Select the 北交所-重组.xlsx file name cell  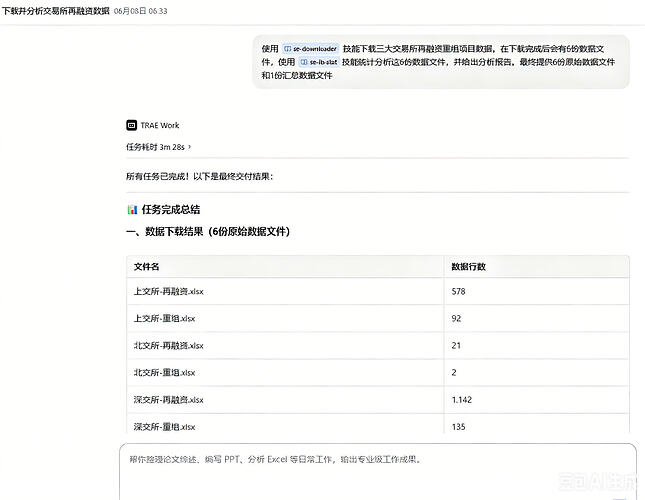(x=285, y=373)
